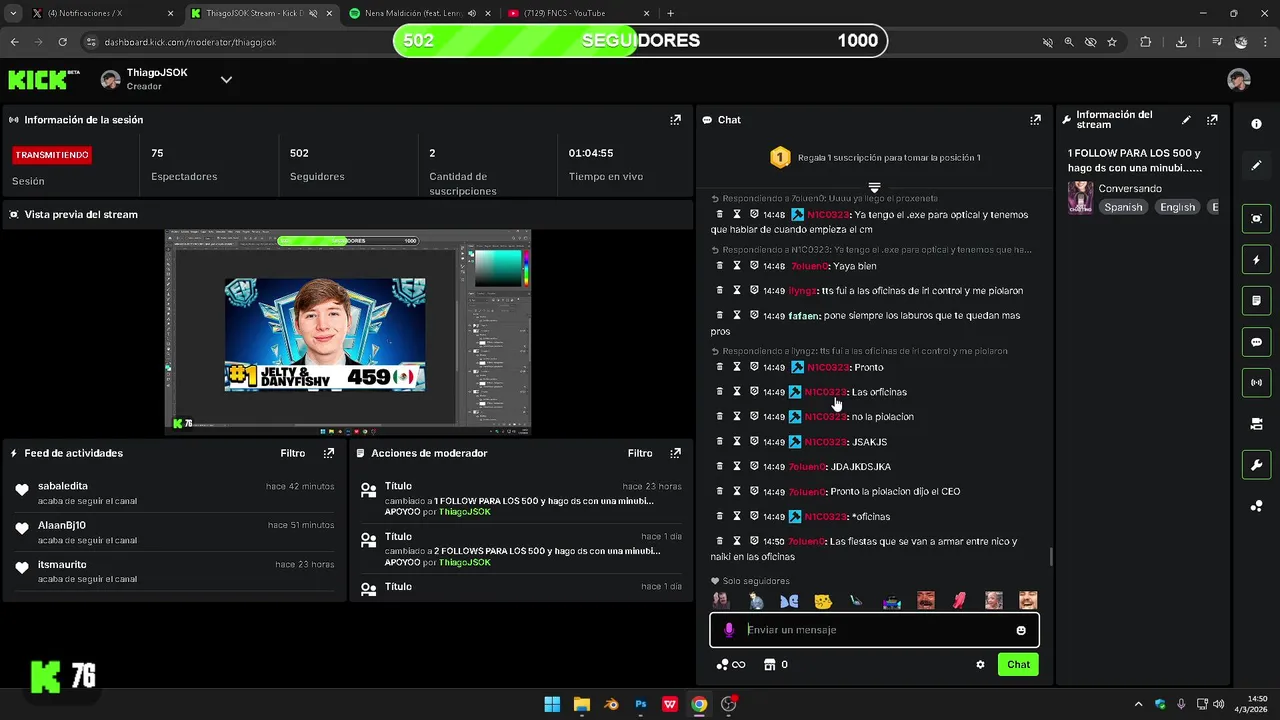
Task: Click the purple microphone icon in message box
Action: pos(729,630)
